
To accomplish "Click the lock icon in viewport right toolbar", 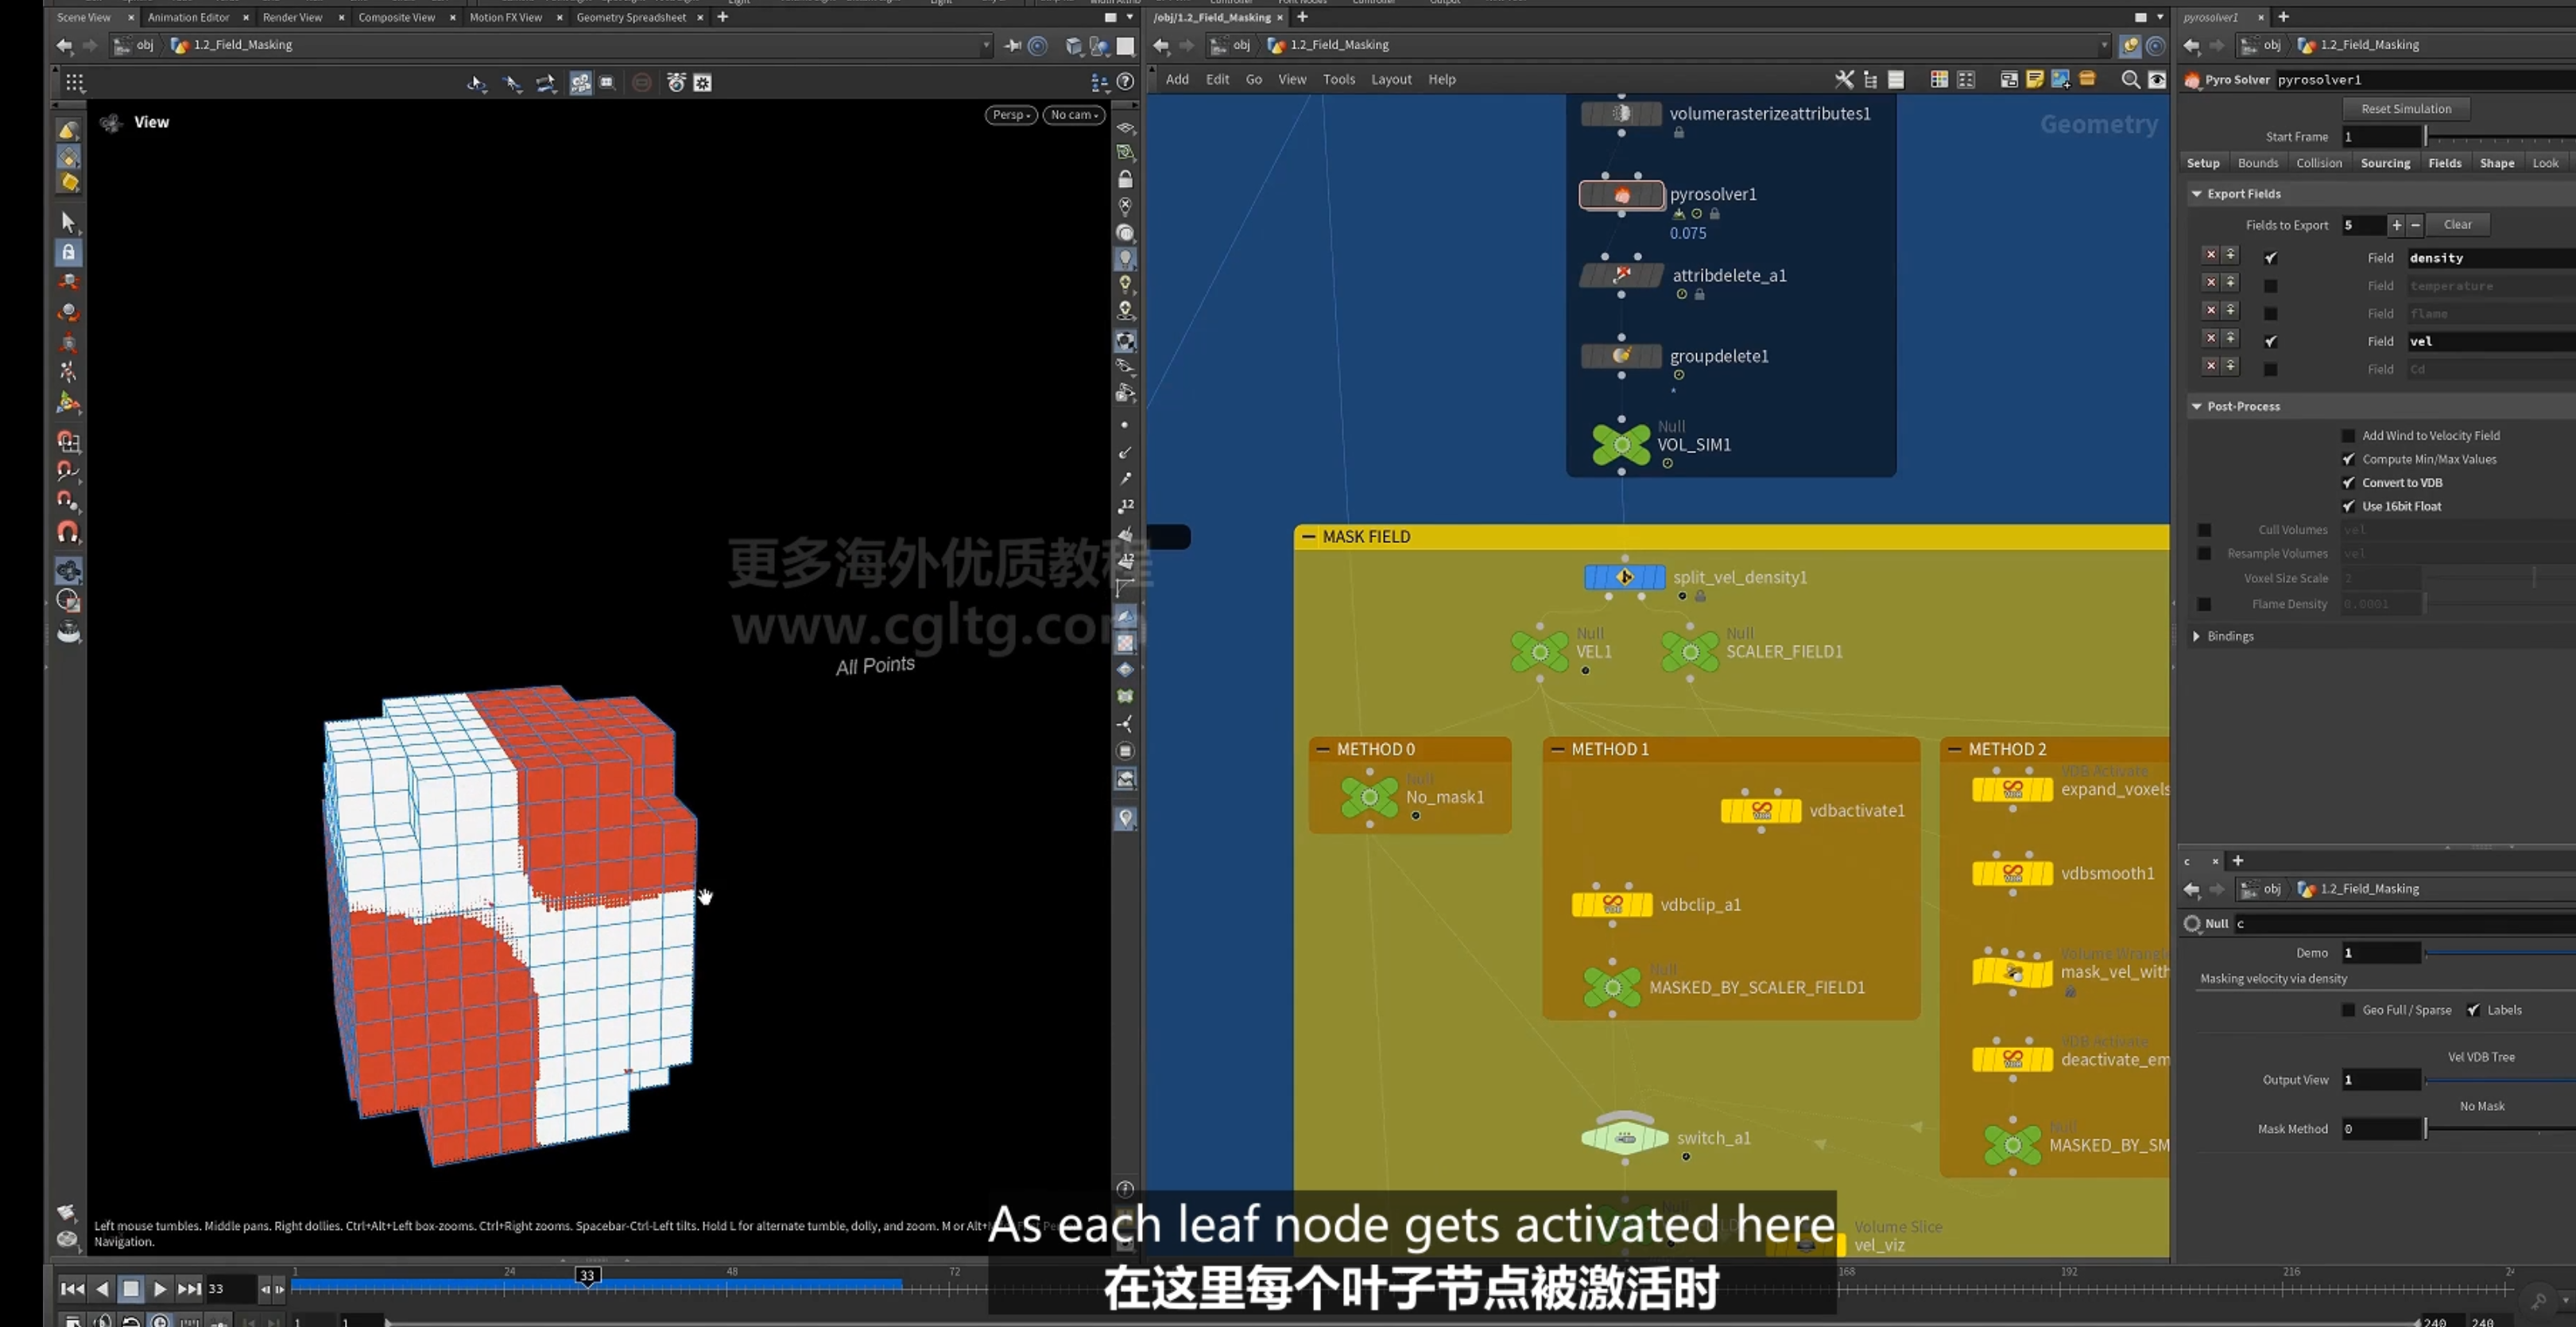I will pyautogui.click(x=1125, y=179).
